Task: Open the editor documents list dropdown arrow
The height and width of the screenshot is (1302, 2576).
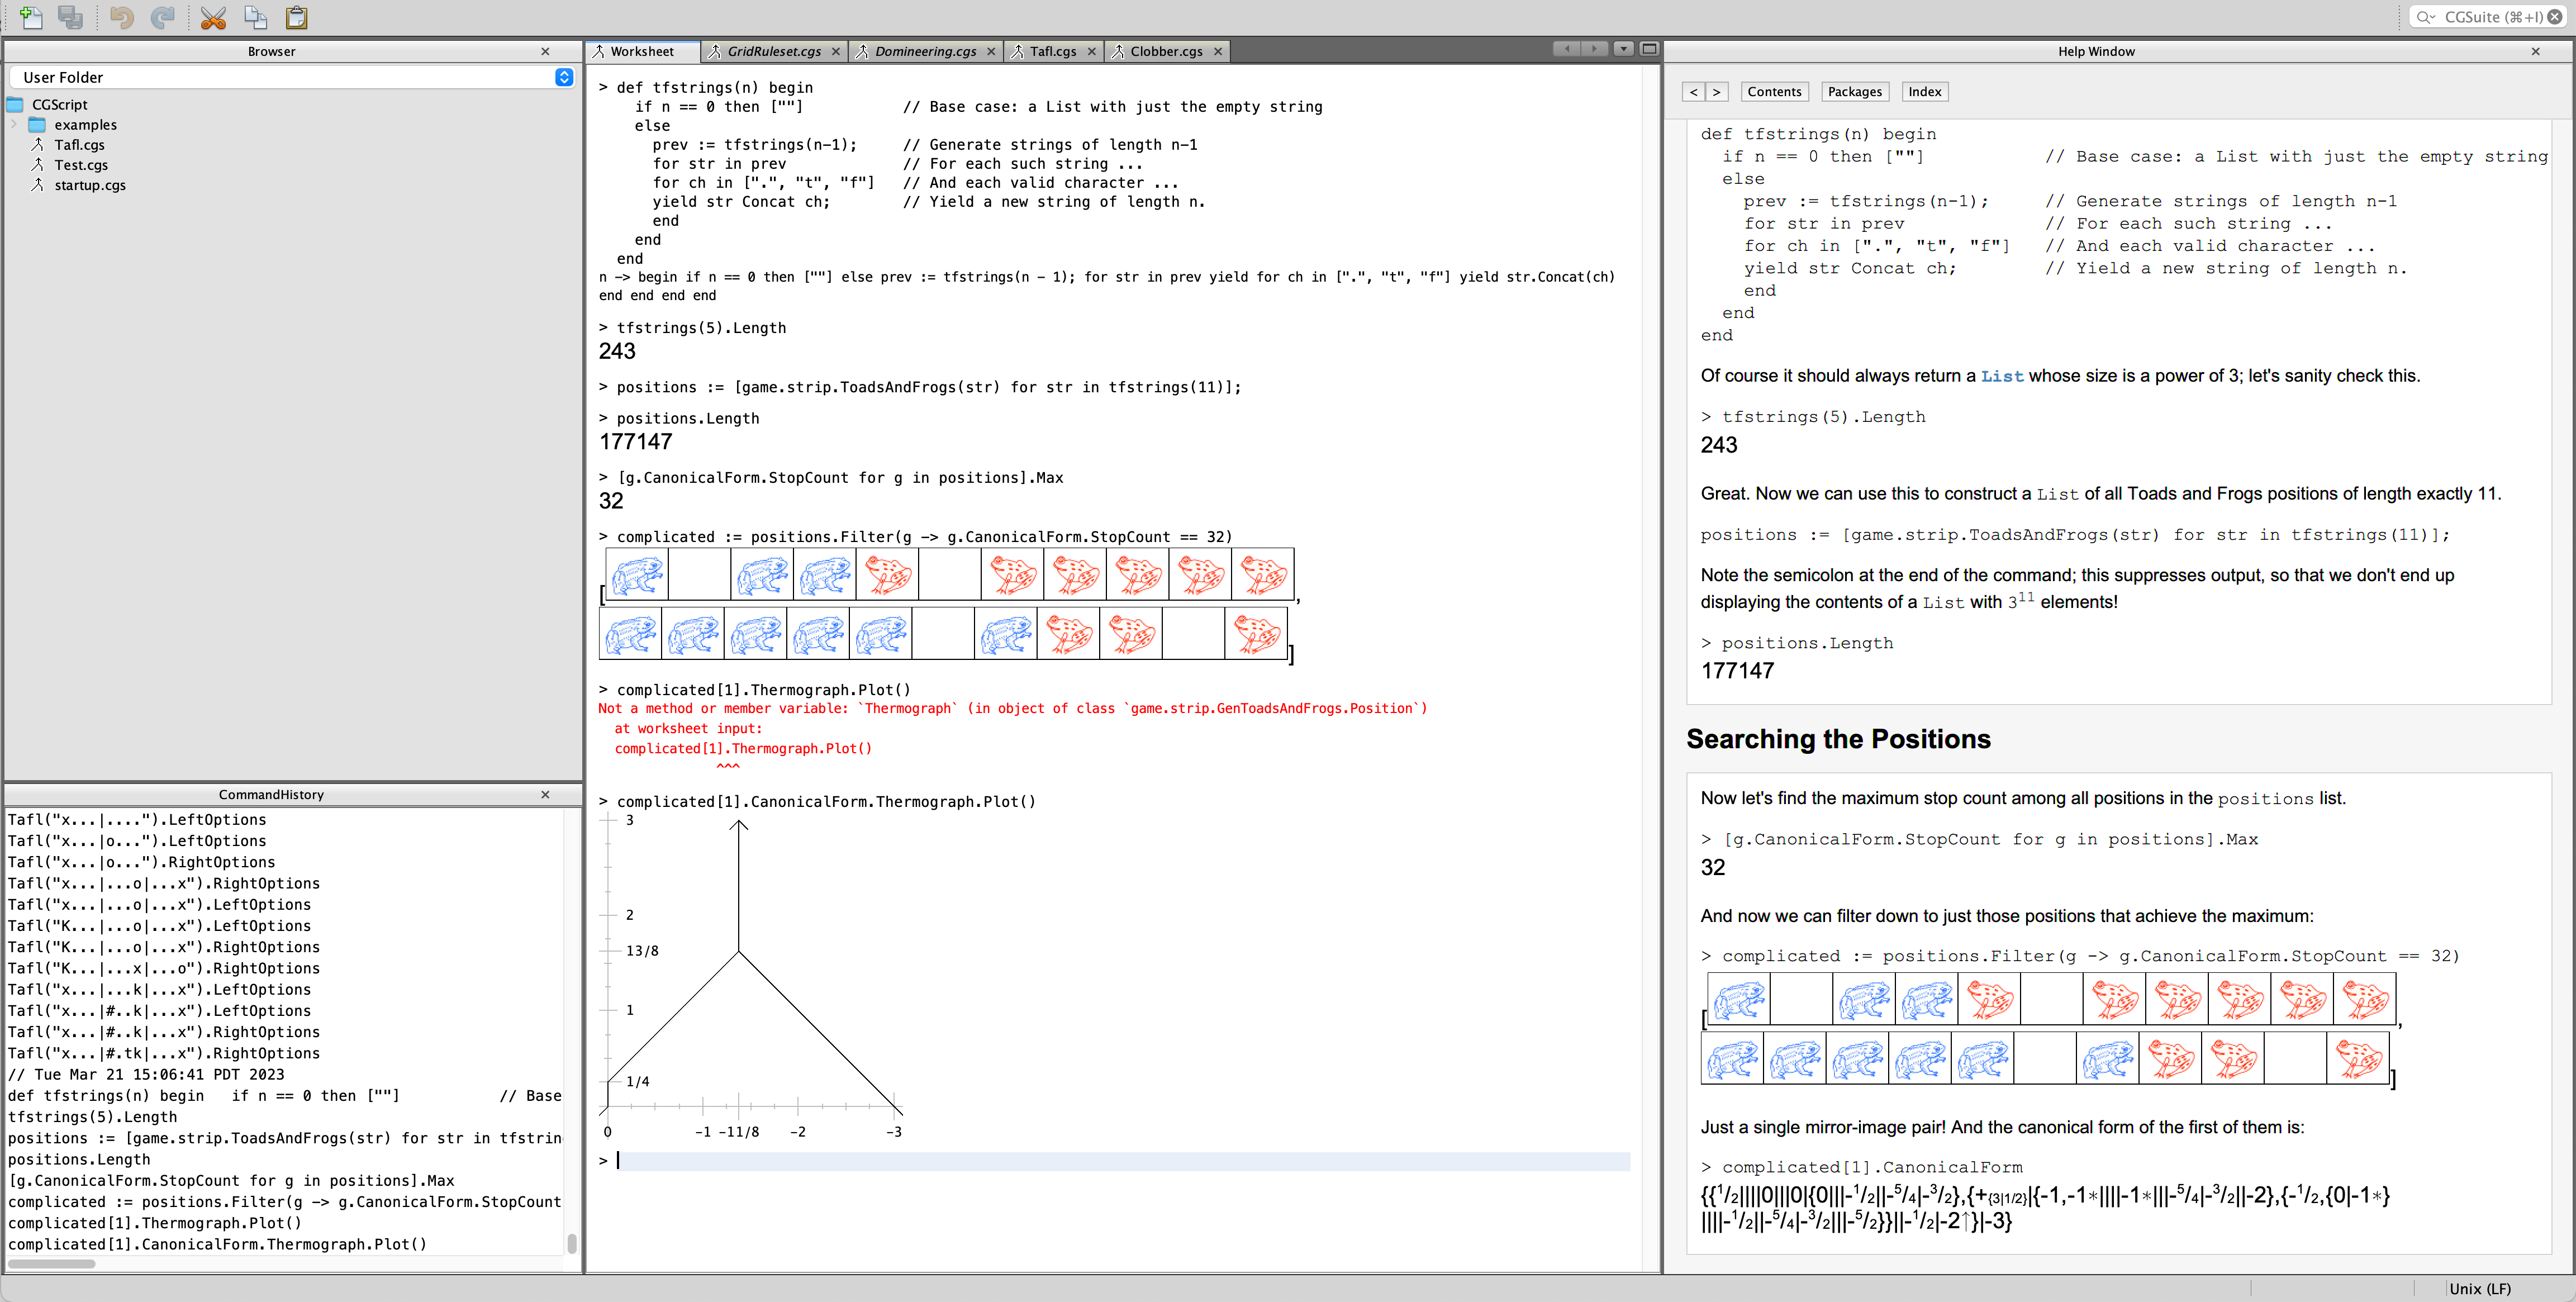Action: coord(1623,48)
